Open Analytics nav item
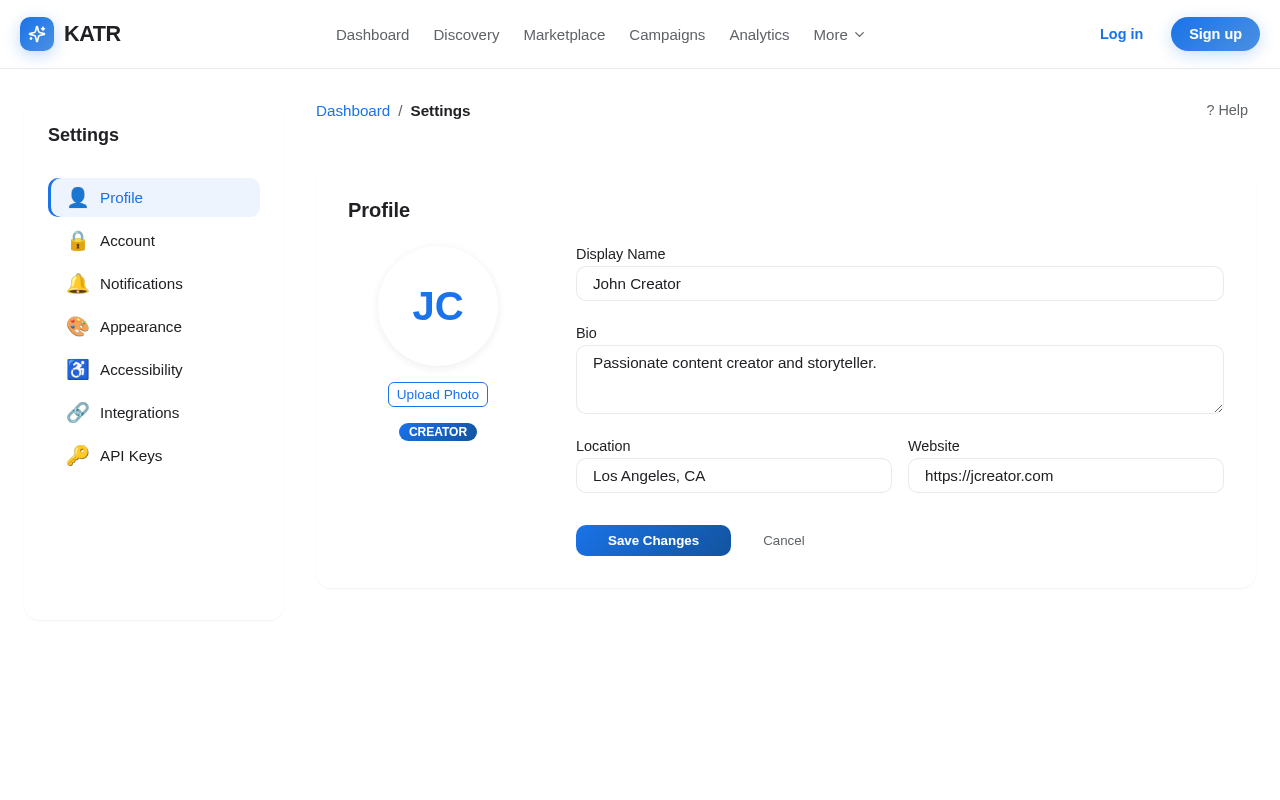Viewport: 1280px width, 800px height. point(759,34)
